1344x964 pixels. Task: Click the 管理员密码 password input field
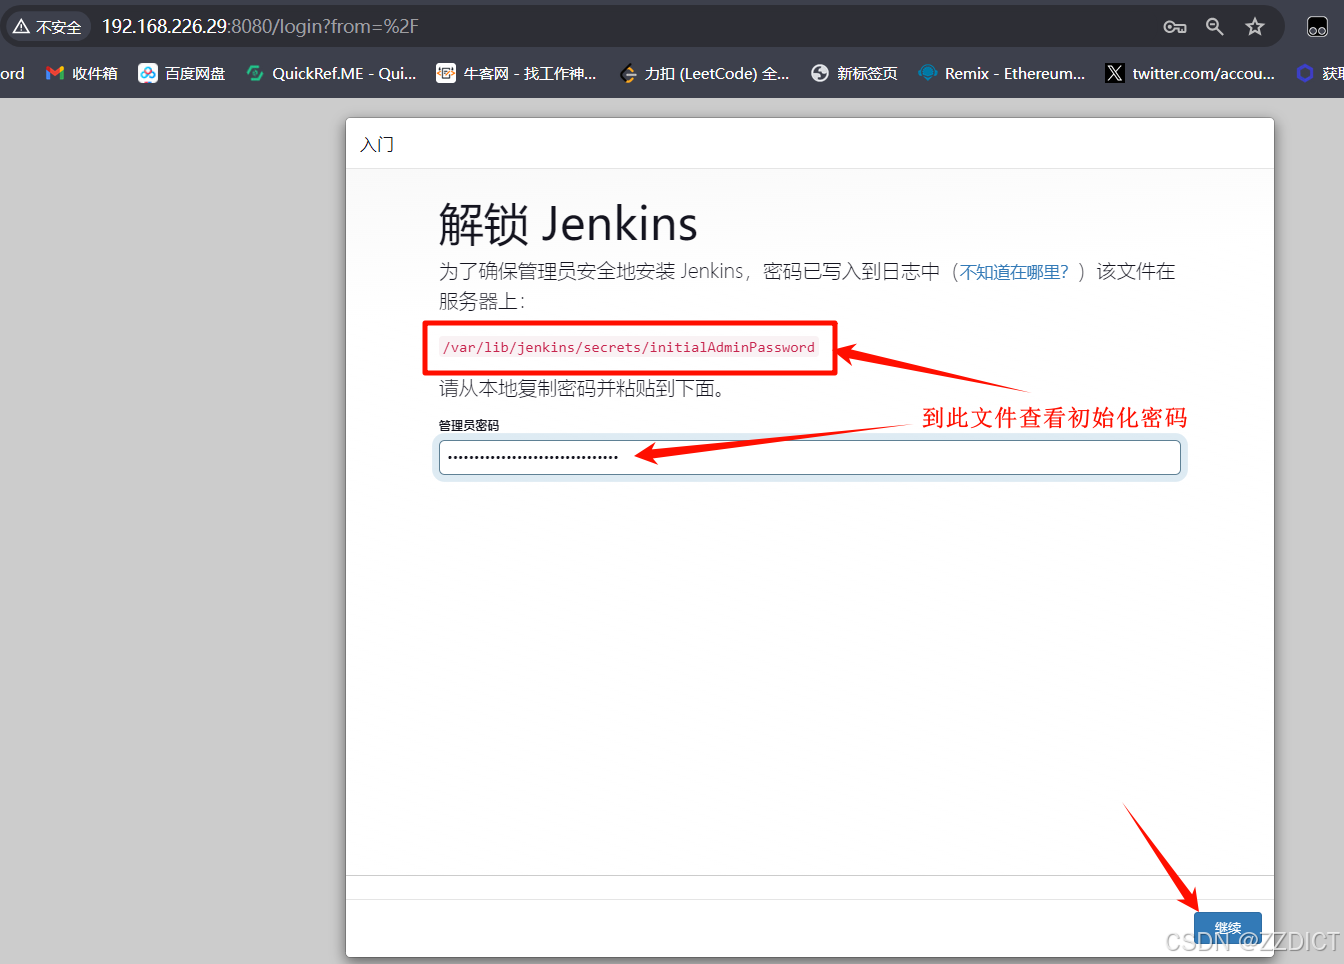click(810, 458)
